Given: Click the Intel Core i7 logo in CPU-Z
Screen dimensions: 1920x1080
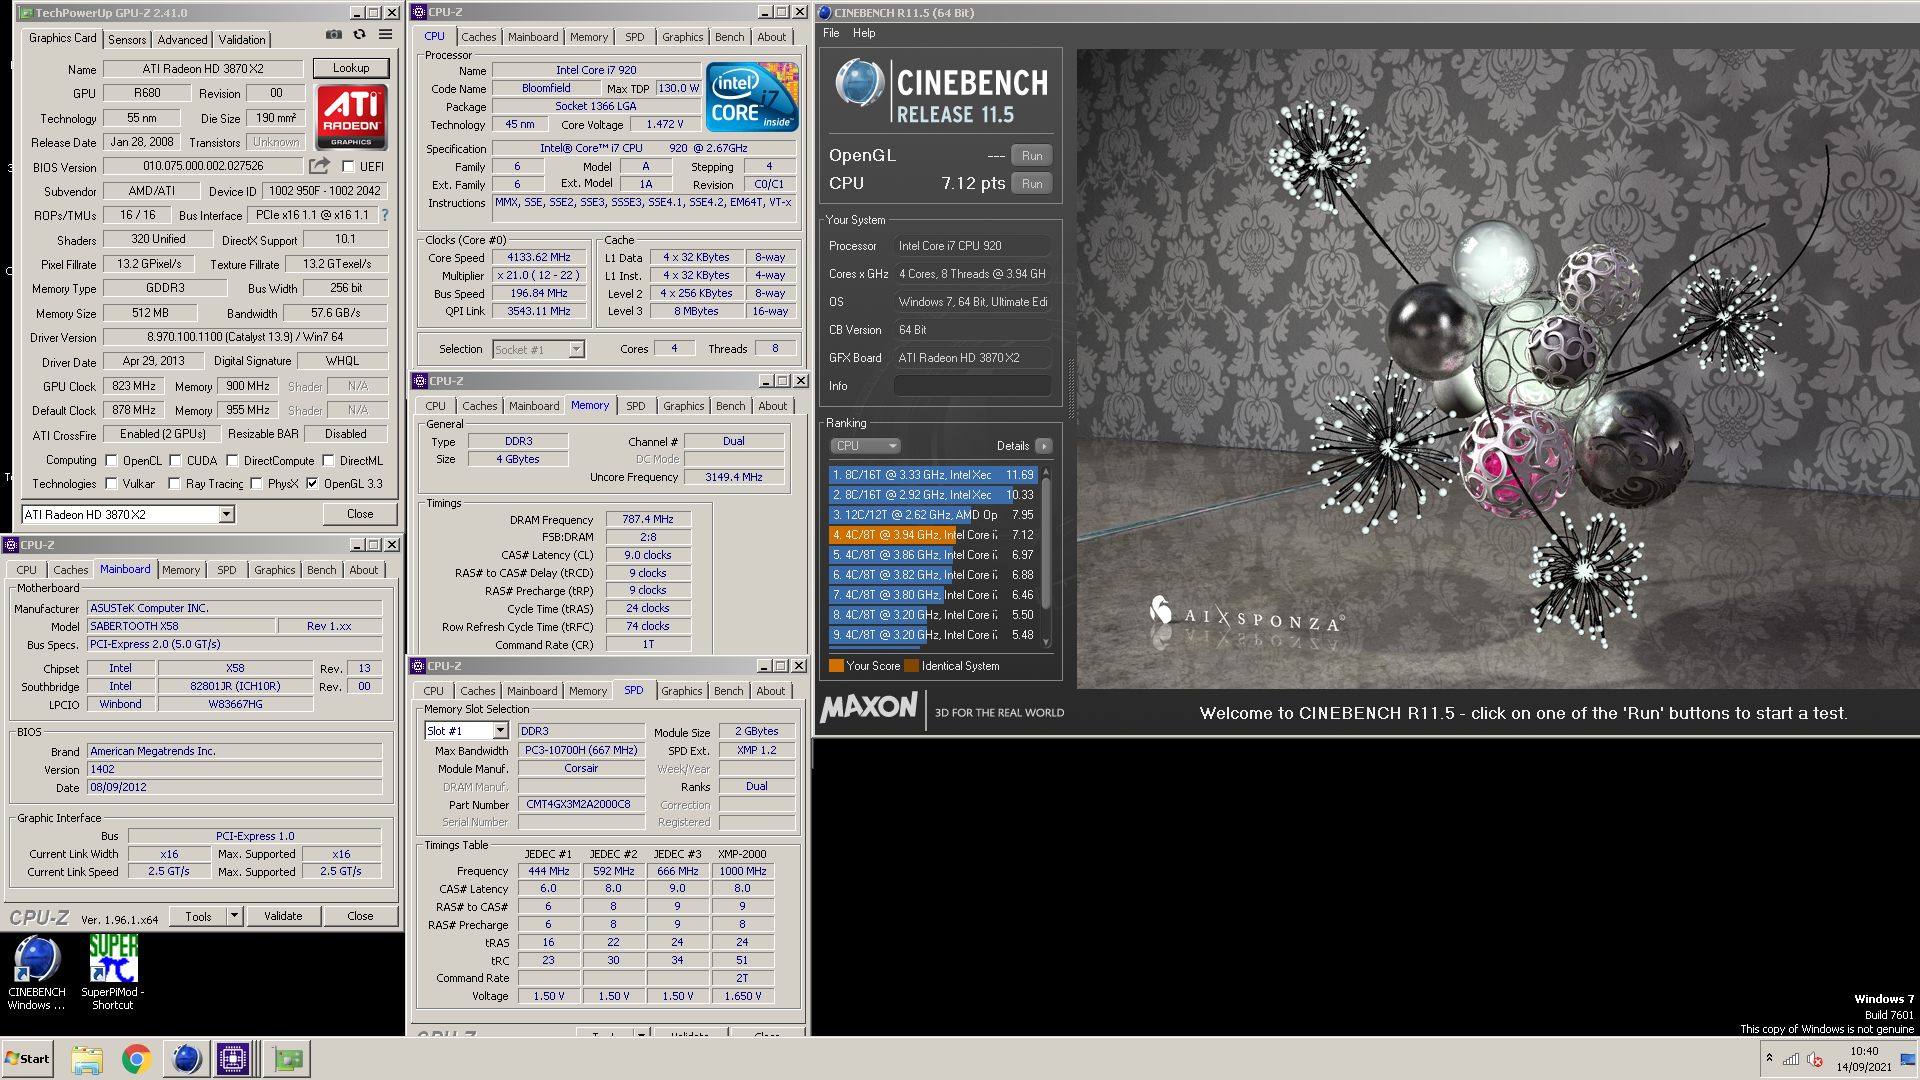Looking at the screenshot, I should (752, 98).
